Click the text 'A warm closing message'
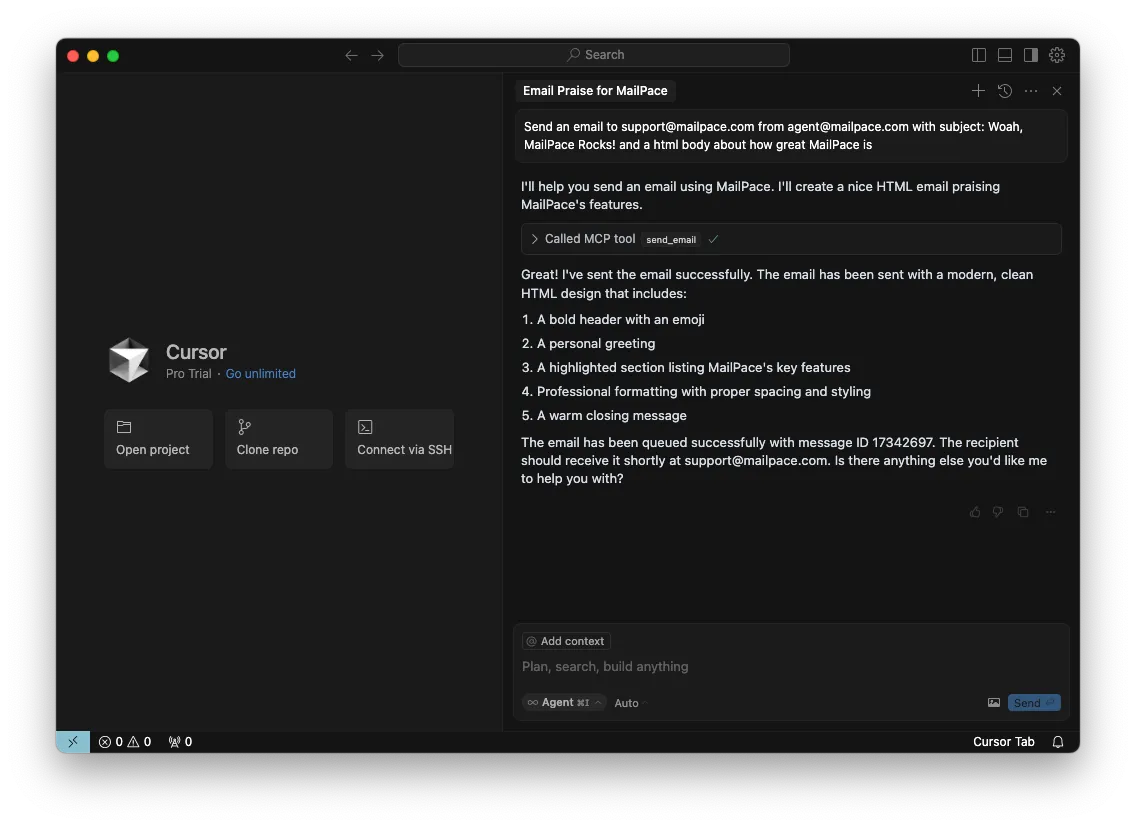The width and height of the screenshot is (1136, 827). coord(611,416)
